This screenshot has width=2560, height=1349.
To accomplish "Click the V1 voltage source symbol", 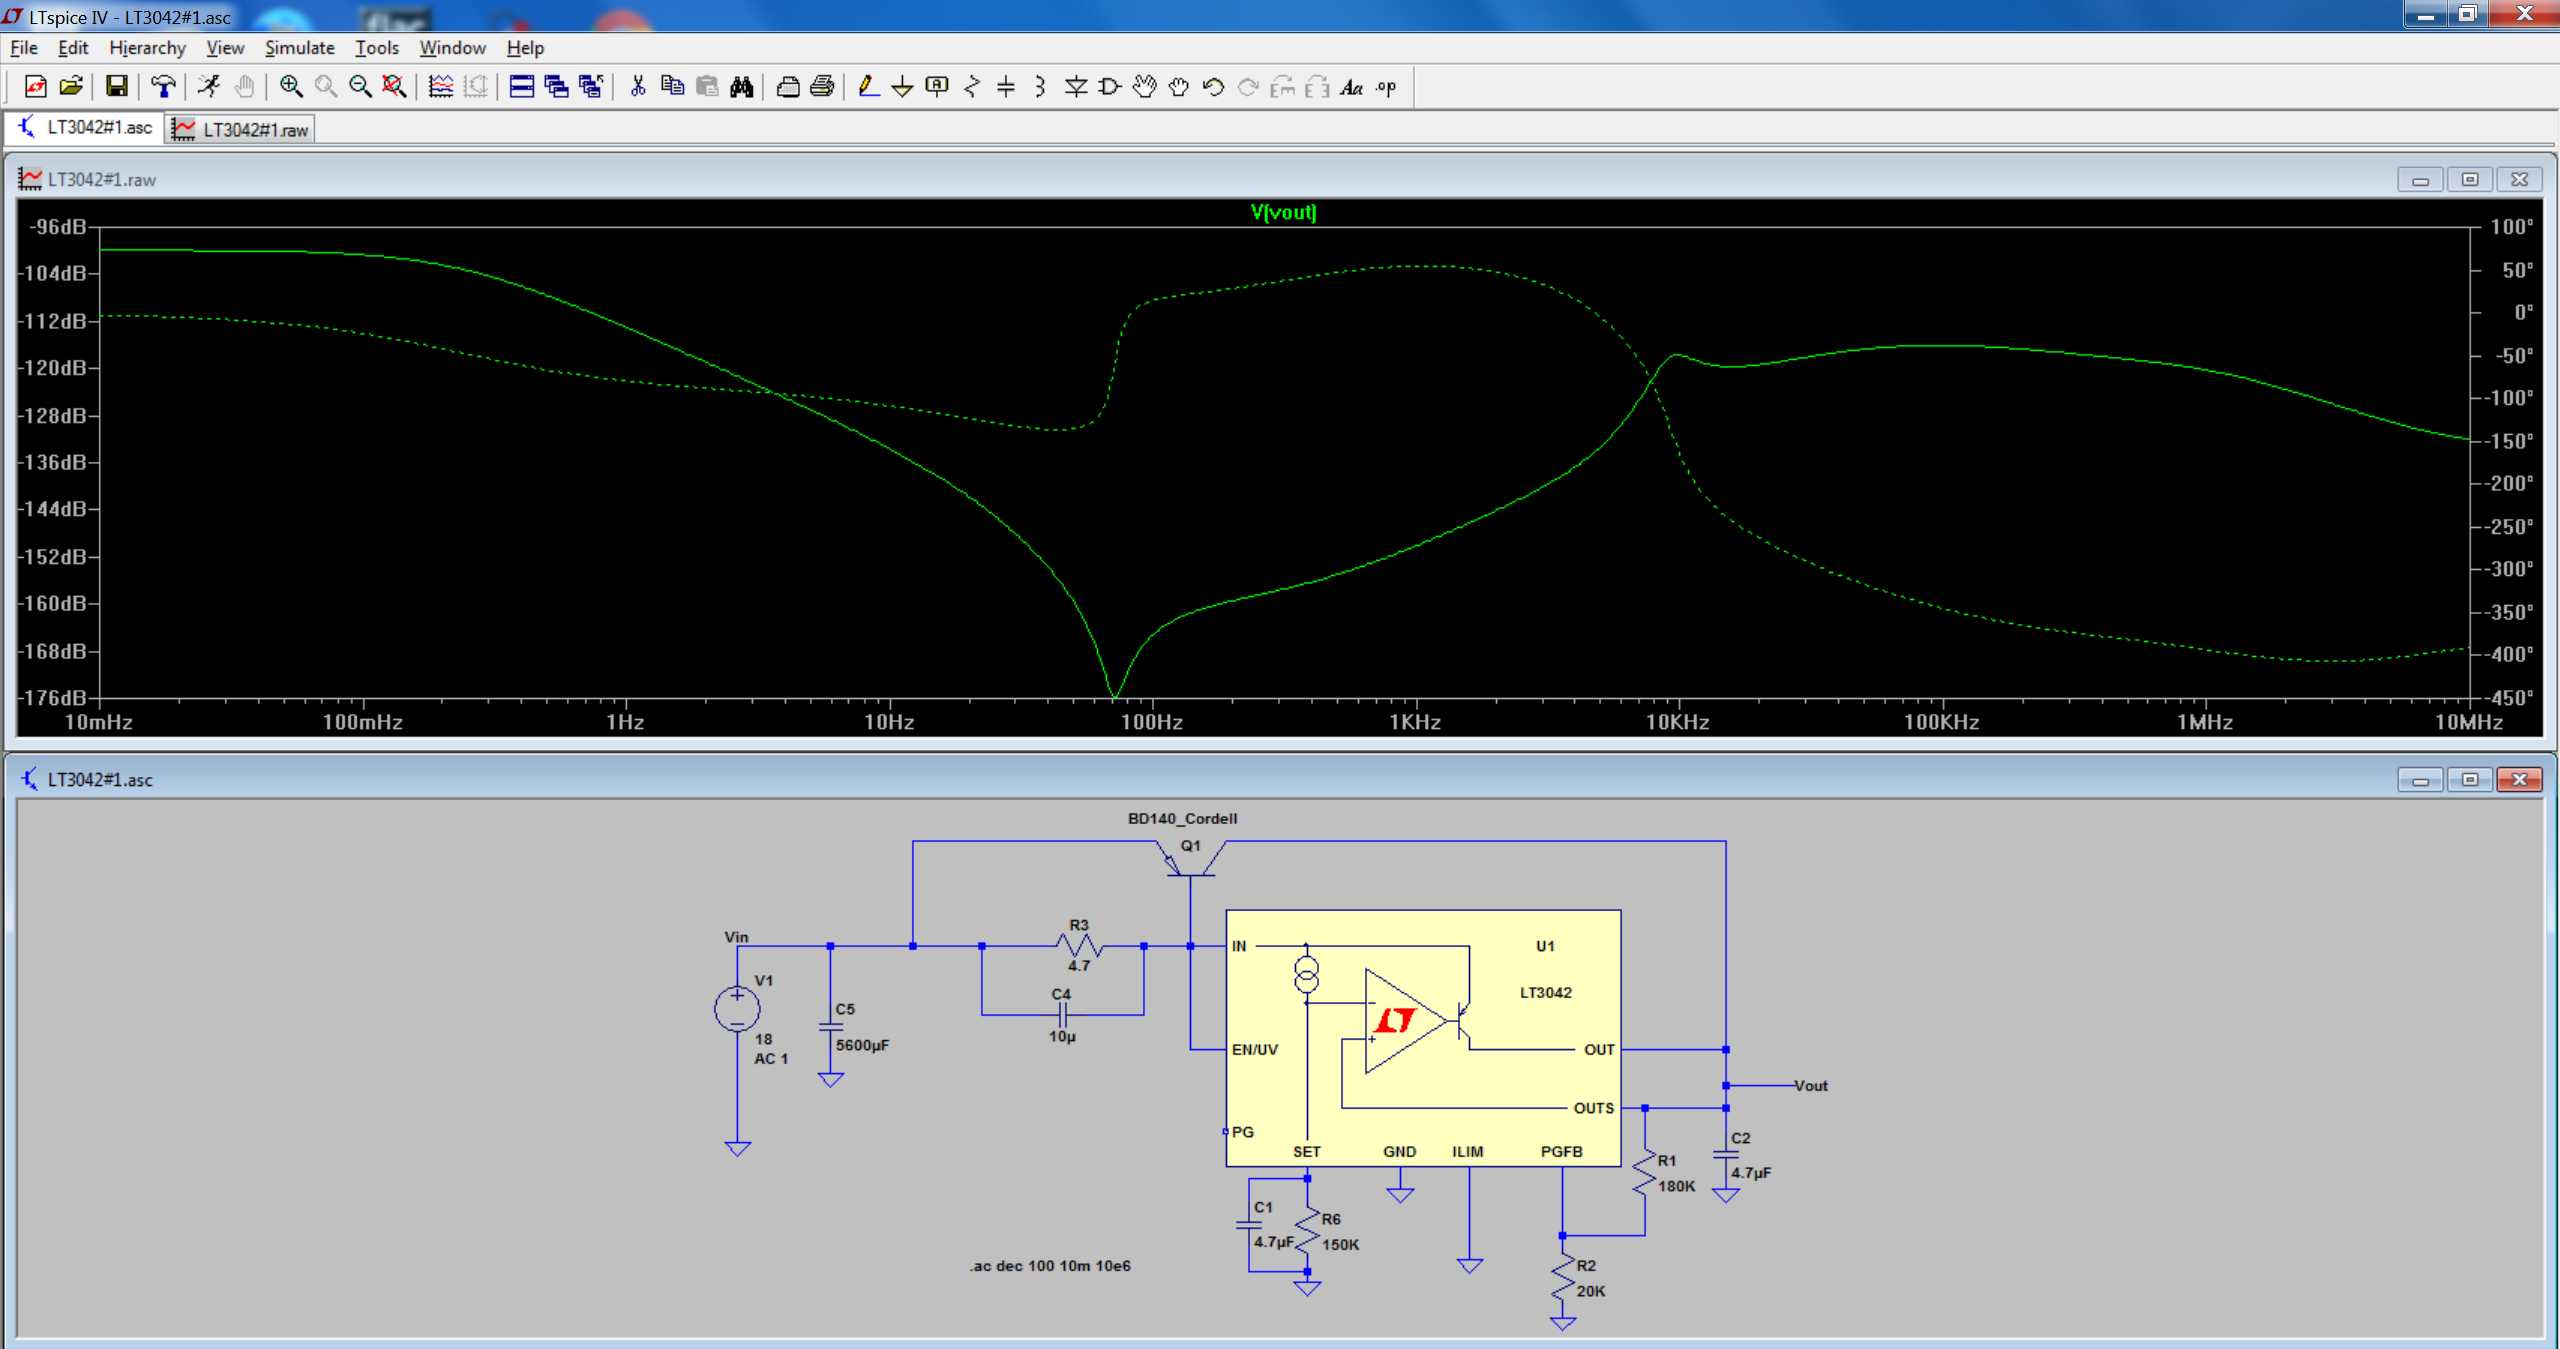I will [737, 1009].
